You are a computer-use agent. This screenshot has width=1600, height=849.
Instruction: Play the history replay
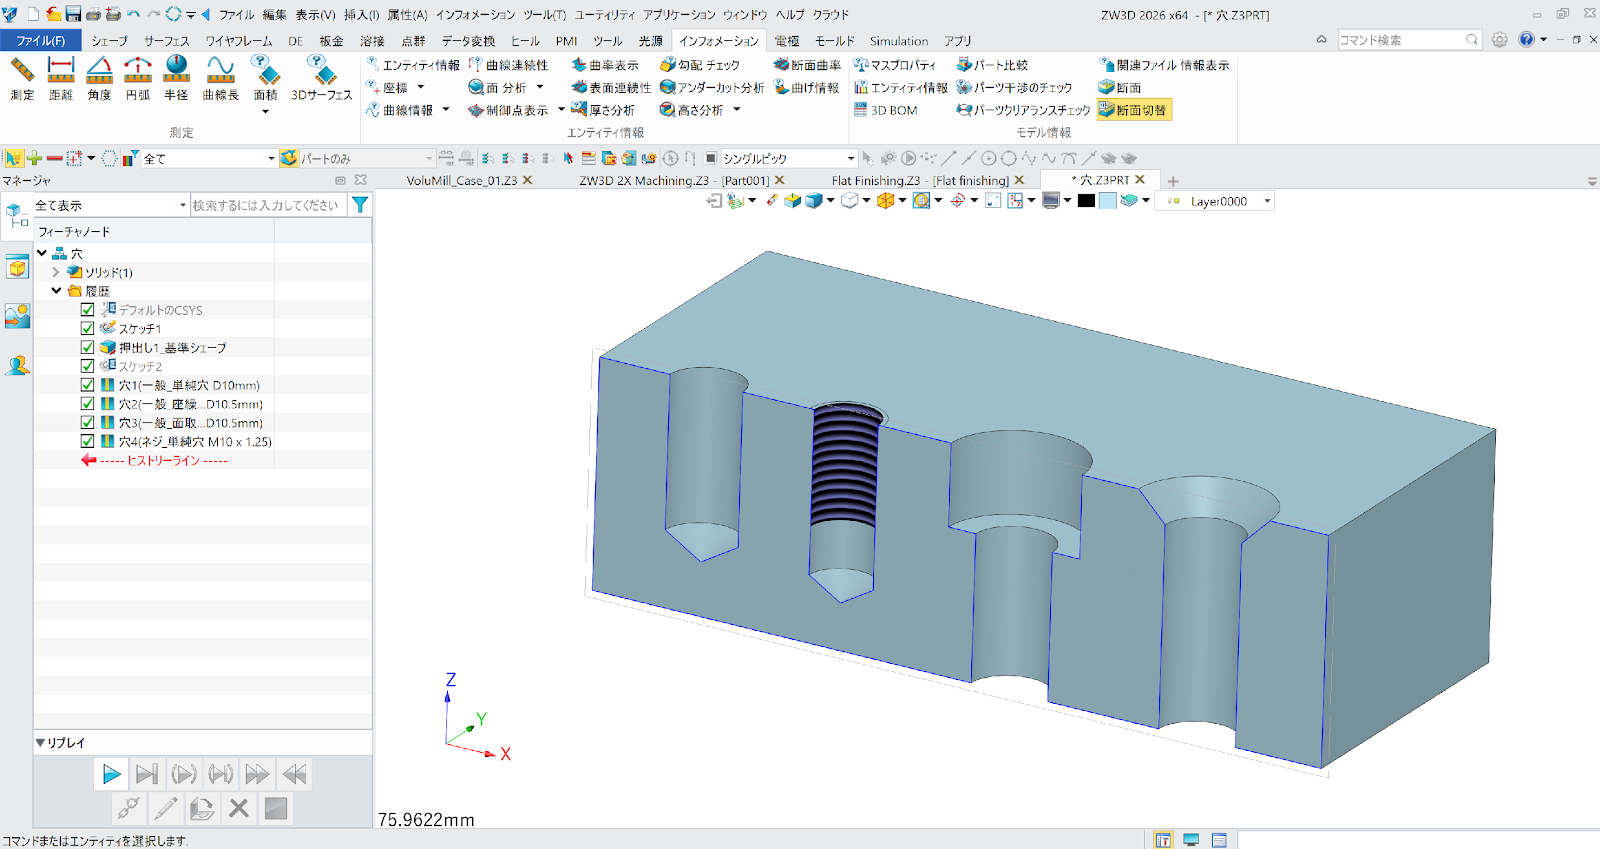pyautogui.click(x=111, y=774)
